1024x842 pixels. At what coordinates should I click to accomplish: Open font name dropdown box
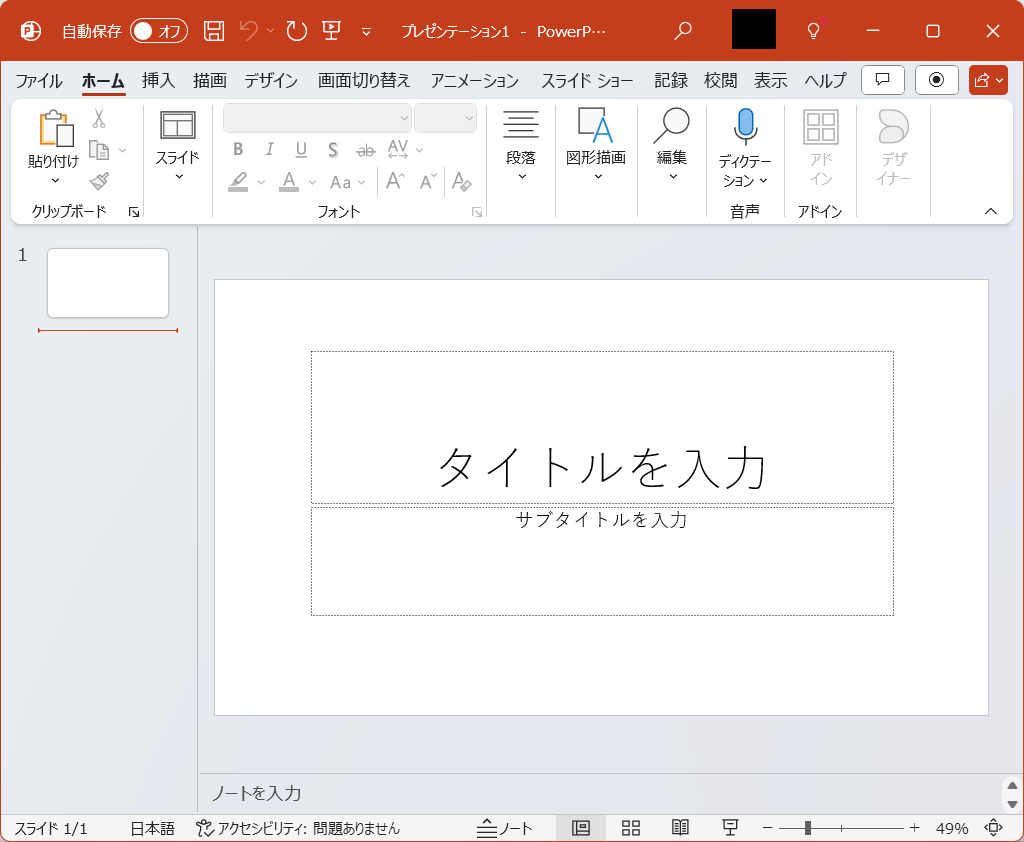coord(317,118)
